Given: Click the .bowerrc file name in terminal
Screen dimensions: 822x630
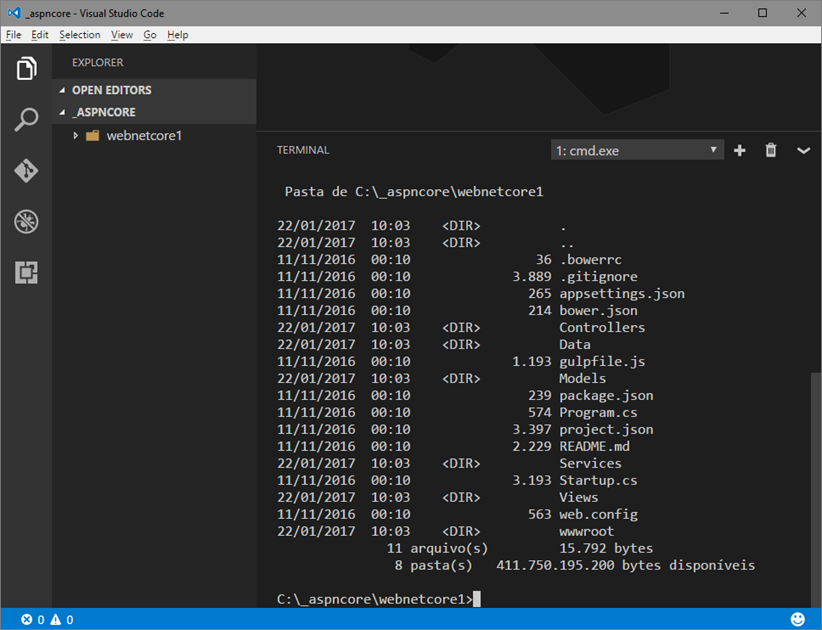Looking at the screenshot, I should [590, 259].
